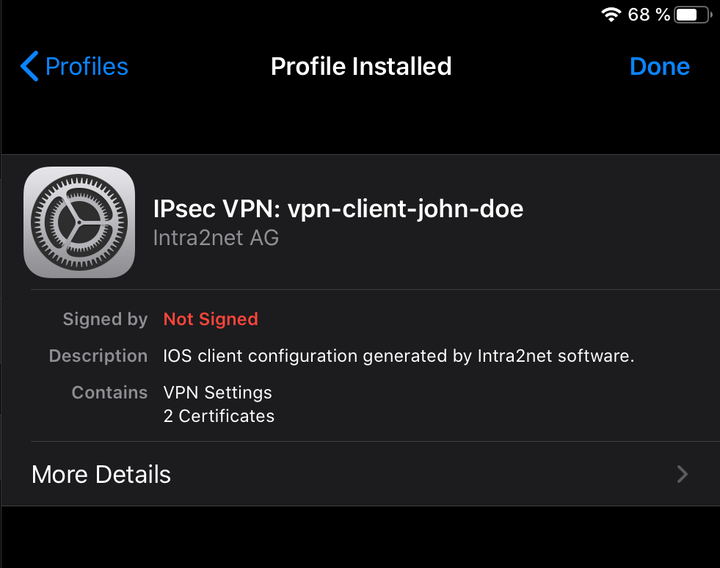Click the Settings gear profile icon

pos(79,222)
